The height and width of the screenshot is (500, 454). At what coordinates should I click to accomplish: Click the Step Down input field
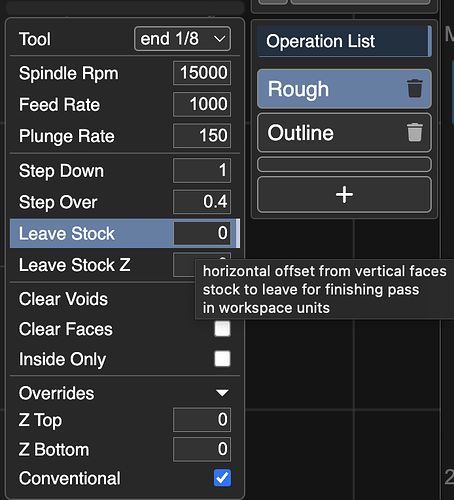[202, 171]
